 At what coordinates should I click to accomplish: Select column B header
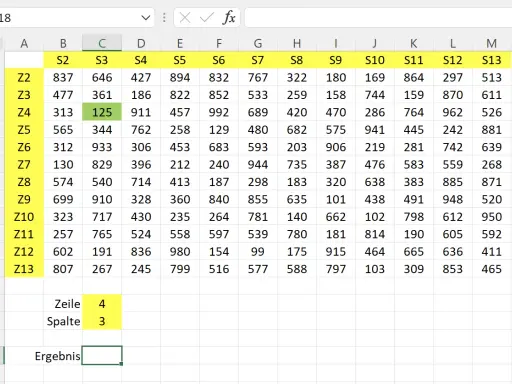click(x=63, y=43)
